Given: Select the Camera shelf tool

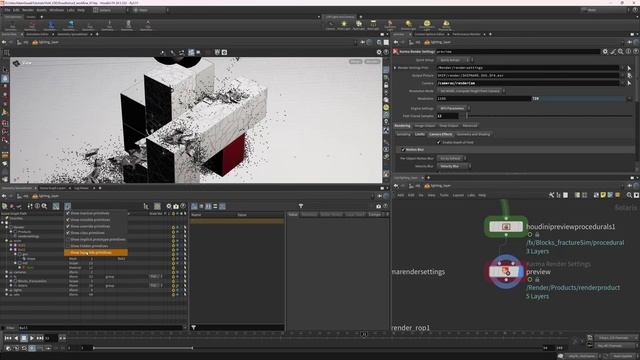Looking at the screenshot, I should 330,25.
